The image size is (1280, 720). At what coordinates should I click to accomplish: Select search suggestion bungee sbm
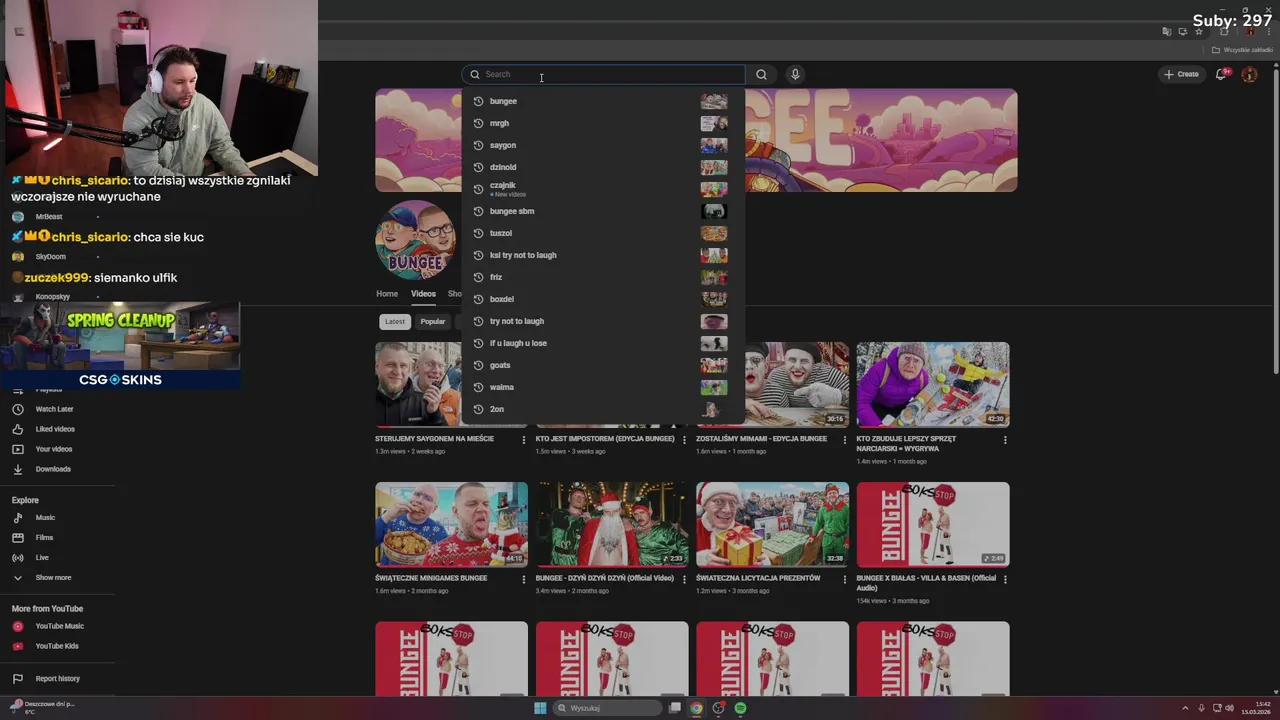tap(604, 211)
